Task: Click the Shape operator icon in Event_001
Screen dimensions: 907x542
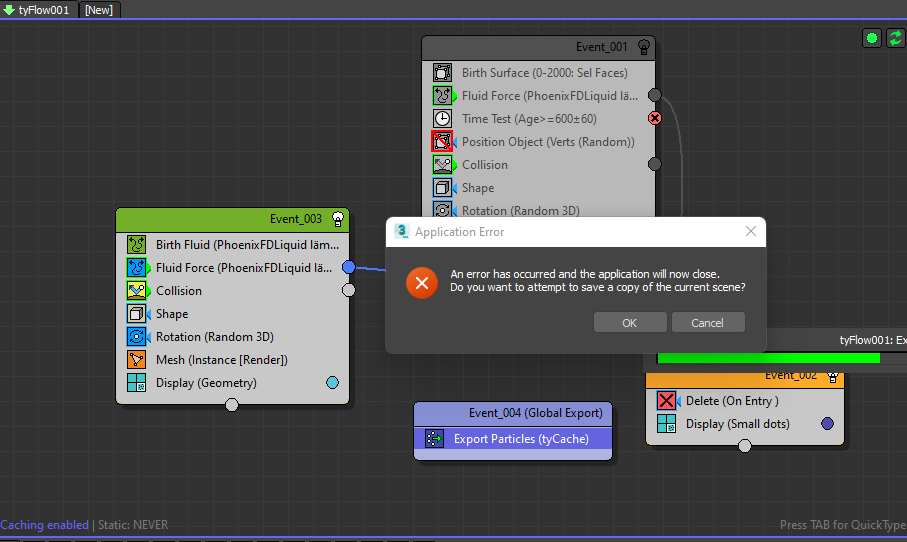Action: (443, 188)
